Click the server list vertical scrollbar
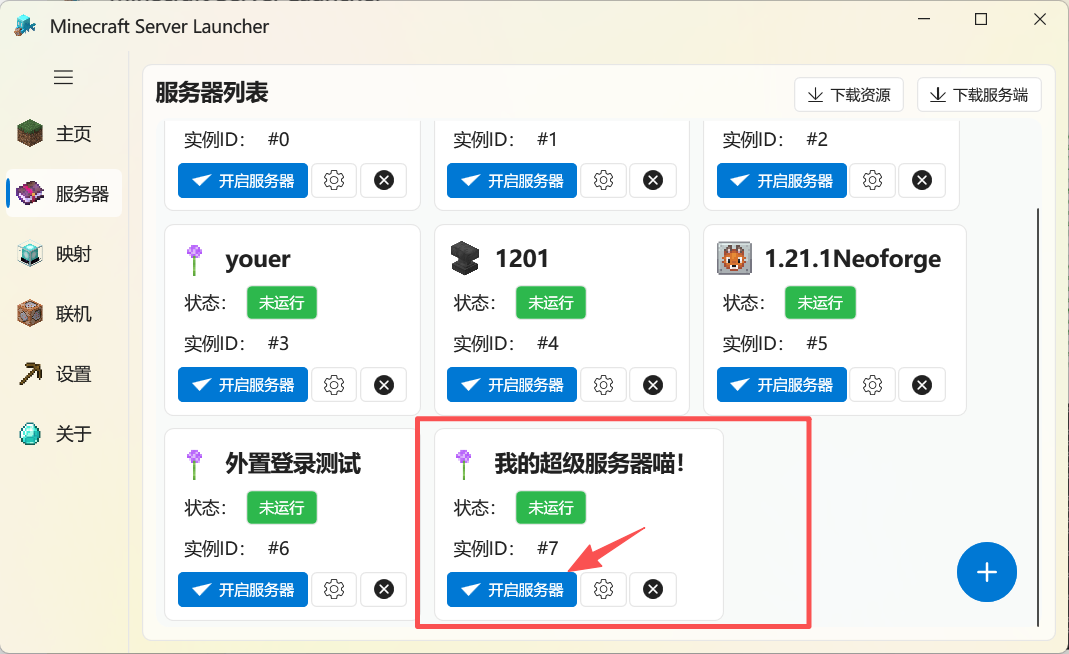 pos(1038,400)
